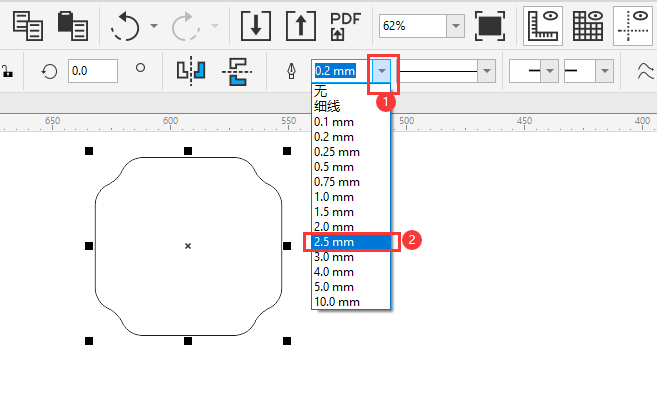Choose 1.5 mm outline width
This screenshot has height=416, width=657.
point(351,212)
